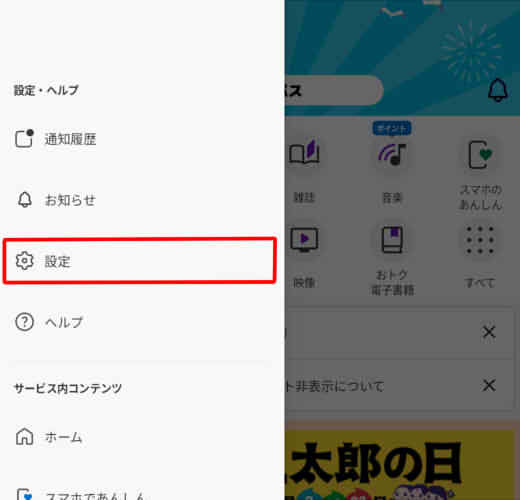Screen dimensions: 520x500
Task: Open the 映像 video icon
Action: click(304, 239)
